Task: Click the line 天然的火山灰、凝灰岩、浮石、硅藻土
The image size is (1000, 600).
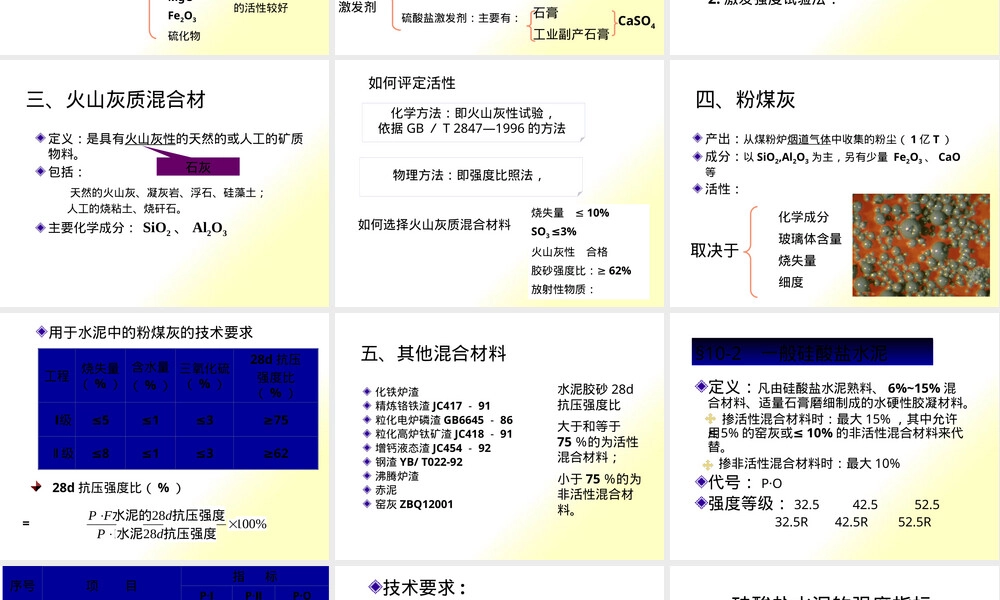Action: 167,193
